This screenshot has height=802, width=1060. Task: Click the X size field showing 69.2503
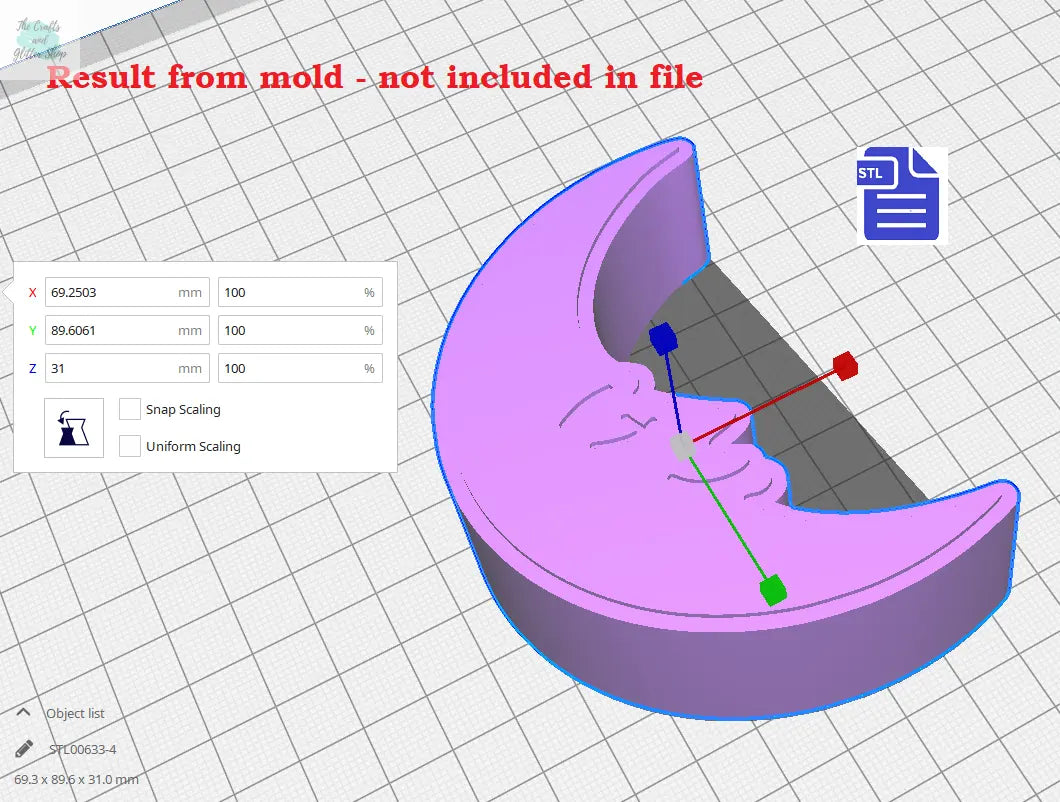tap(112, 293)
